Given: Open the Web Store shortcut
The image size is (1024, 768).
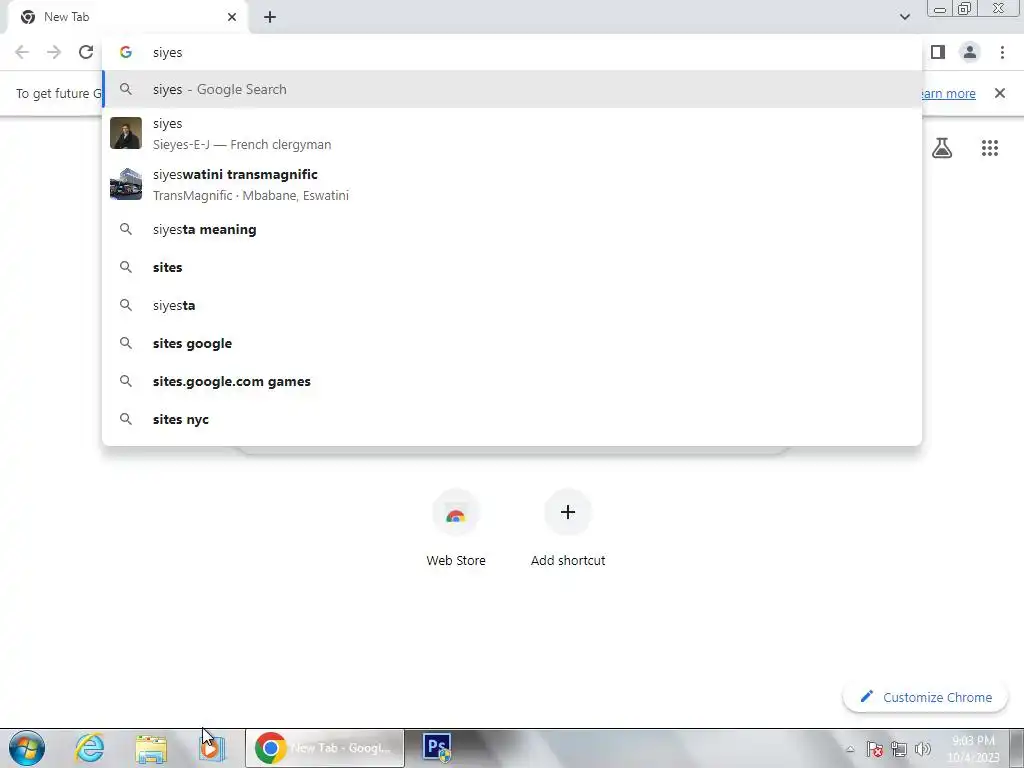Looking at the screenshot, I should click(456, 529).
